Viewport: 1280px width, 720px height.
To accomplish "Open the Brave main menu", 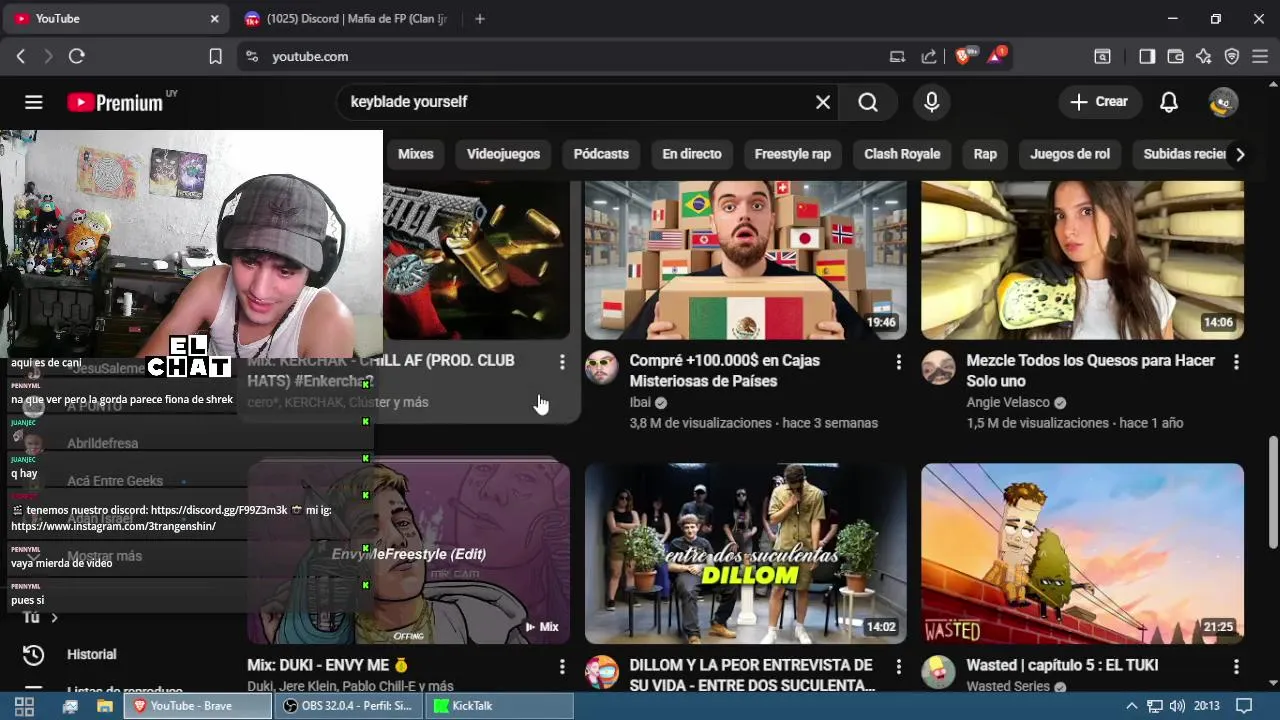I will coord(1260,57).
